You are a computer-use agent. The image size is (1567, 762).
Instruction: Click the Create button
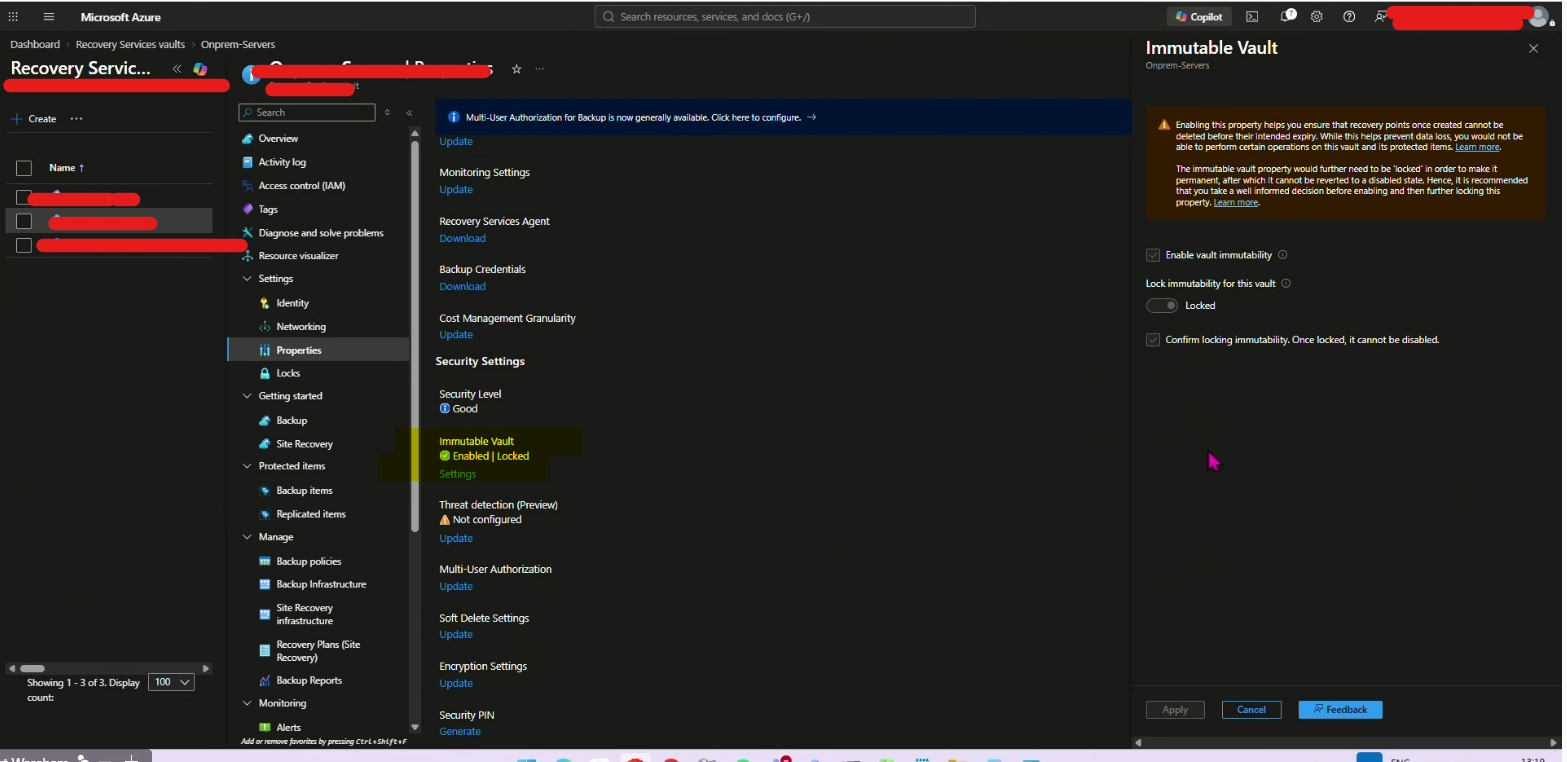34,119
